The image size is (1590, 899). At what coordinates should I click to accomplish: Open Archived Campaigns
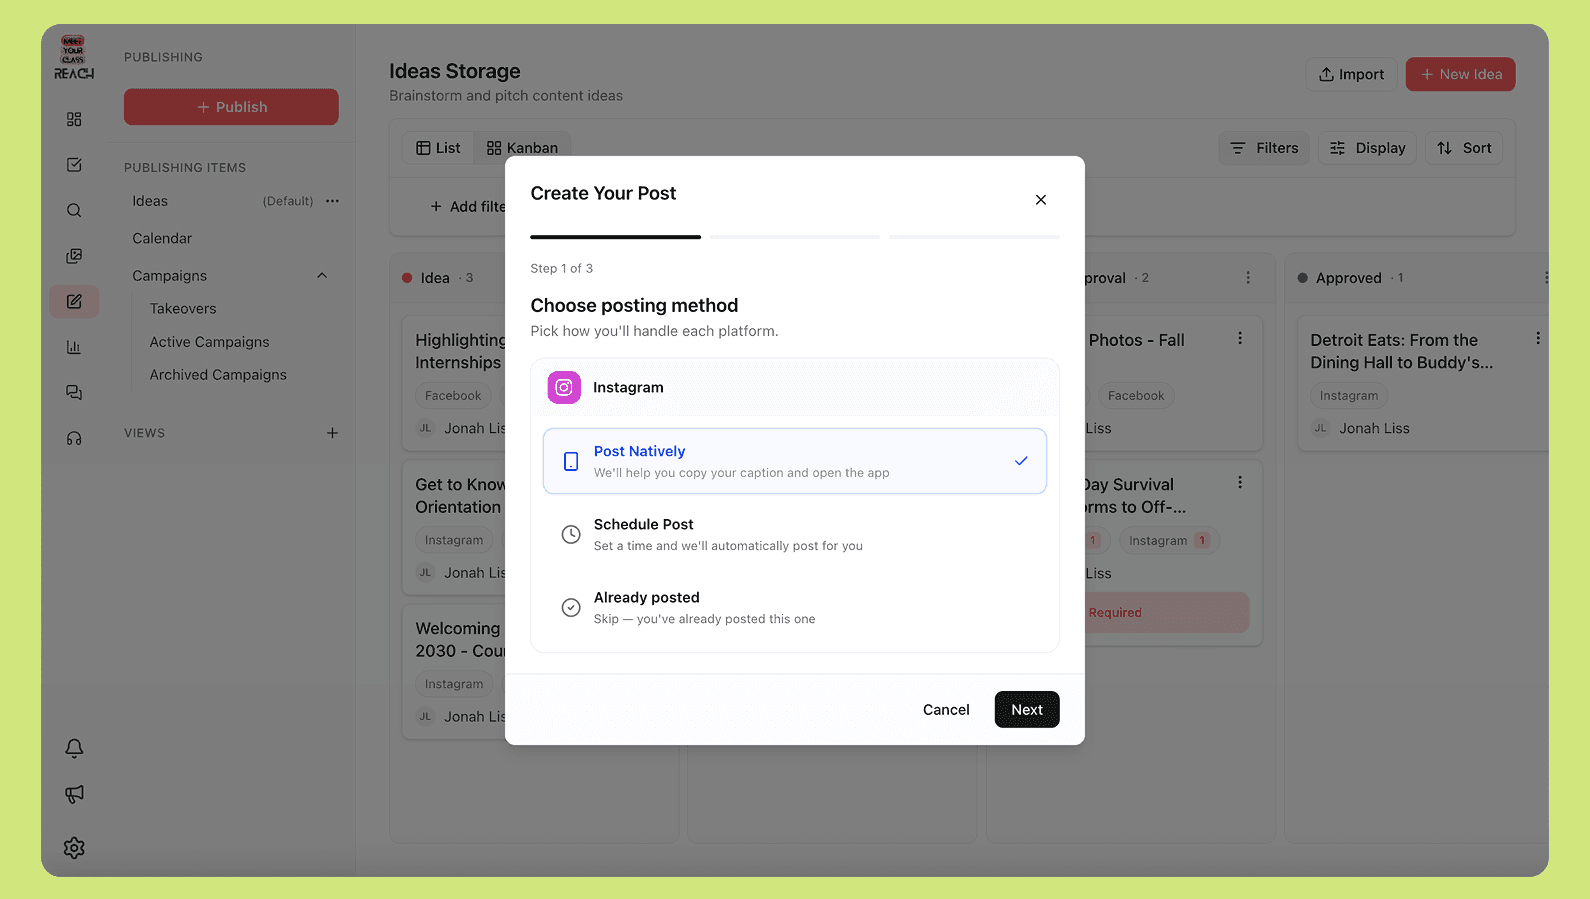[218, 375]
